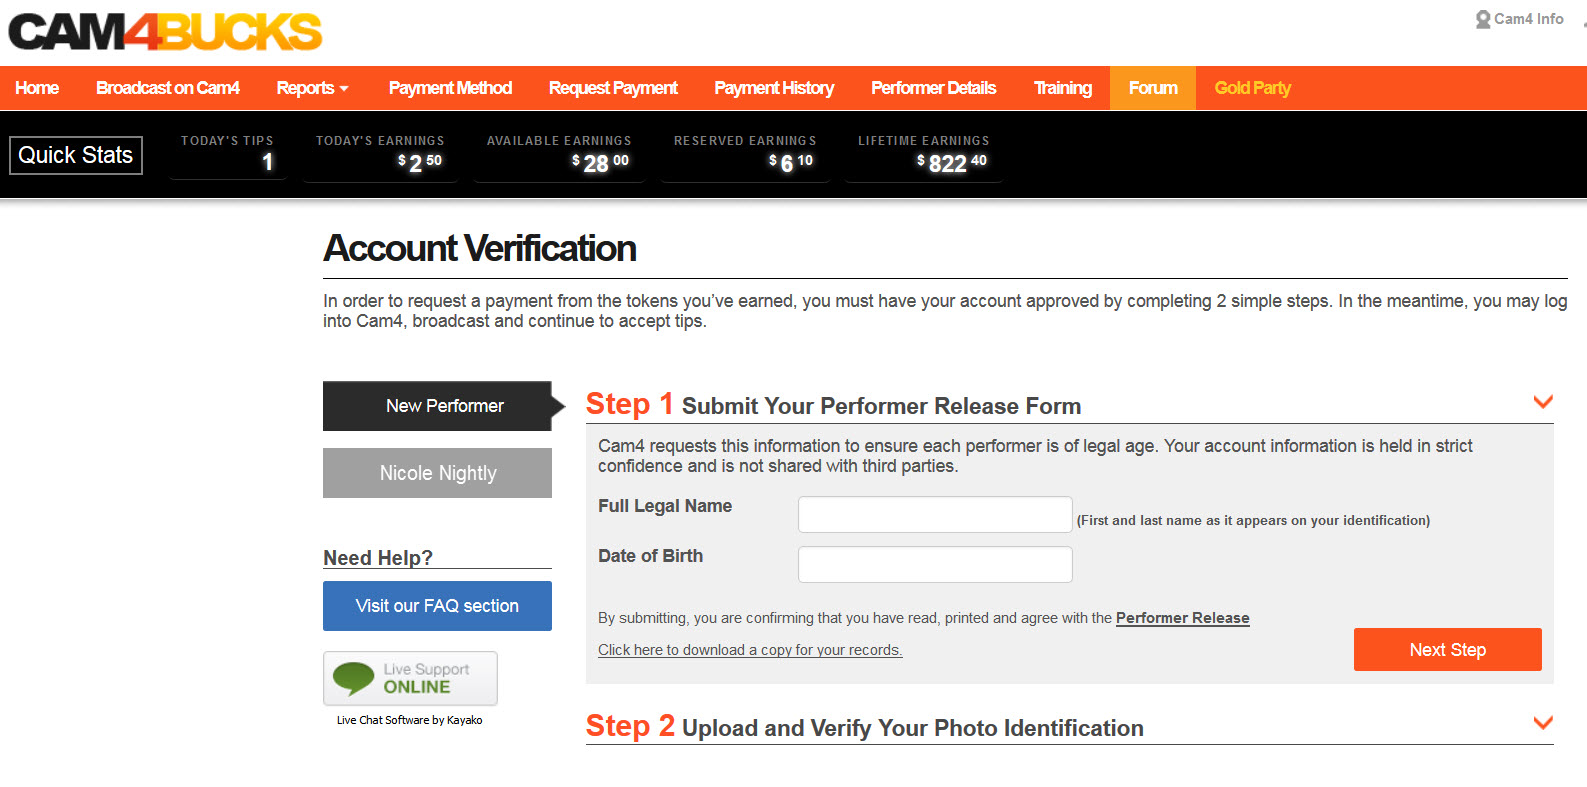The width and height of the screenshot is (1587, 787).
Task: Focus the Date of Birth field
Action: (x=935, y=564)
